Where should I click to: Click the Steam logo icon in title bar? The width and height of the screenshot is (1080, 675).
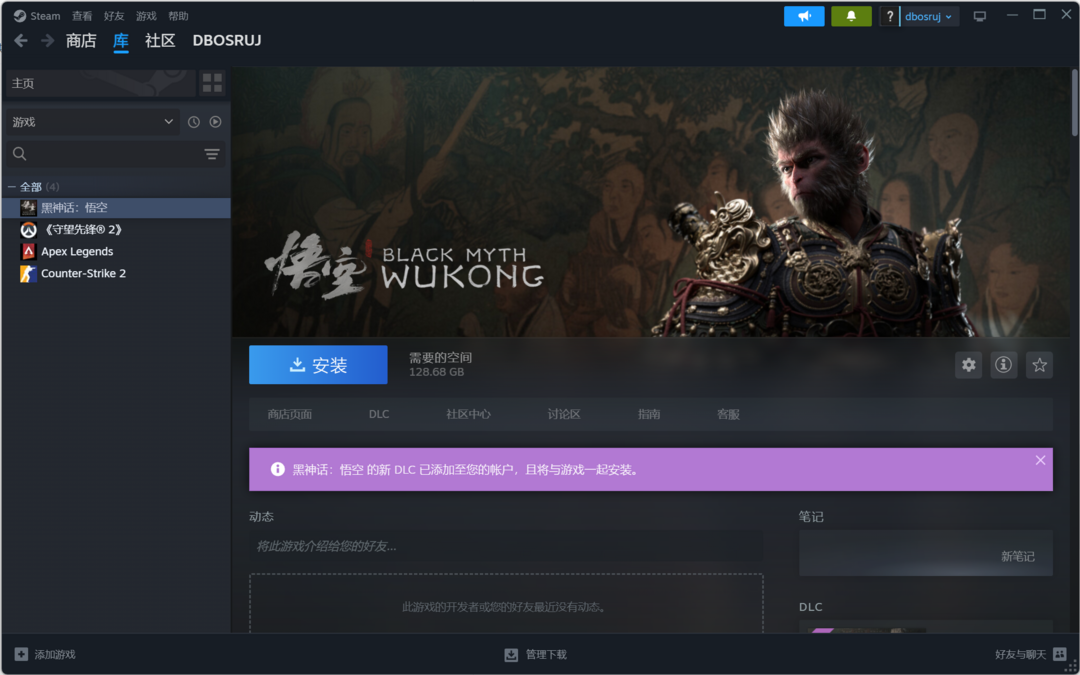(x=20, y=16)
